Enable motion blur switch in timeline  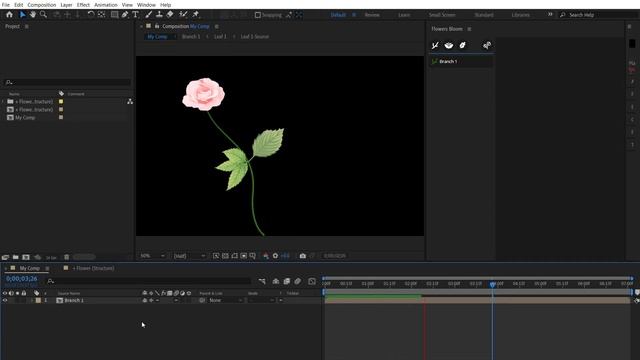pos(298,281)
